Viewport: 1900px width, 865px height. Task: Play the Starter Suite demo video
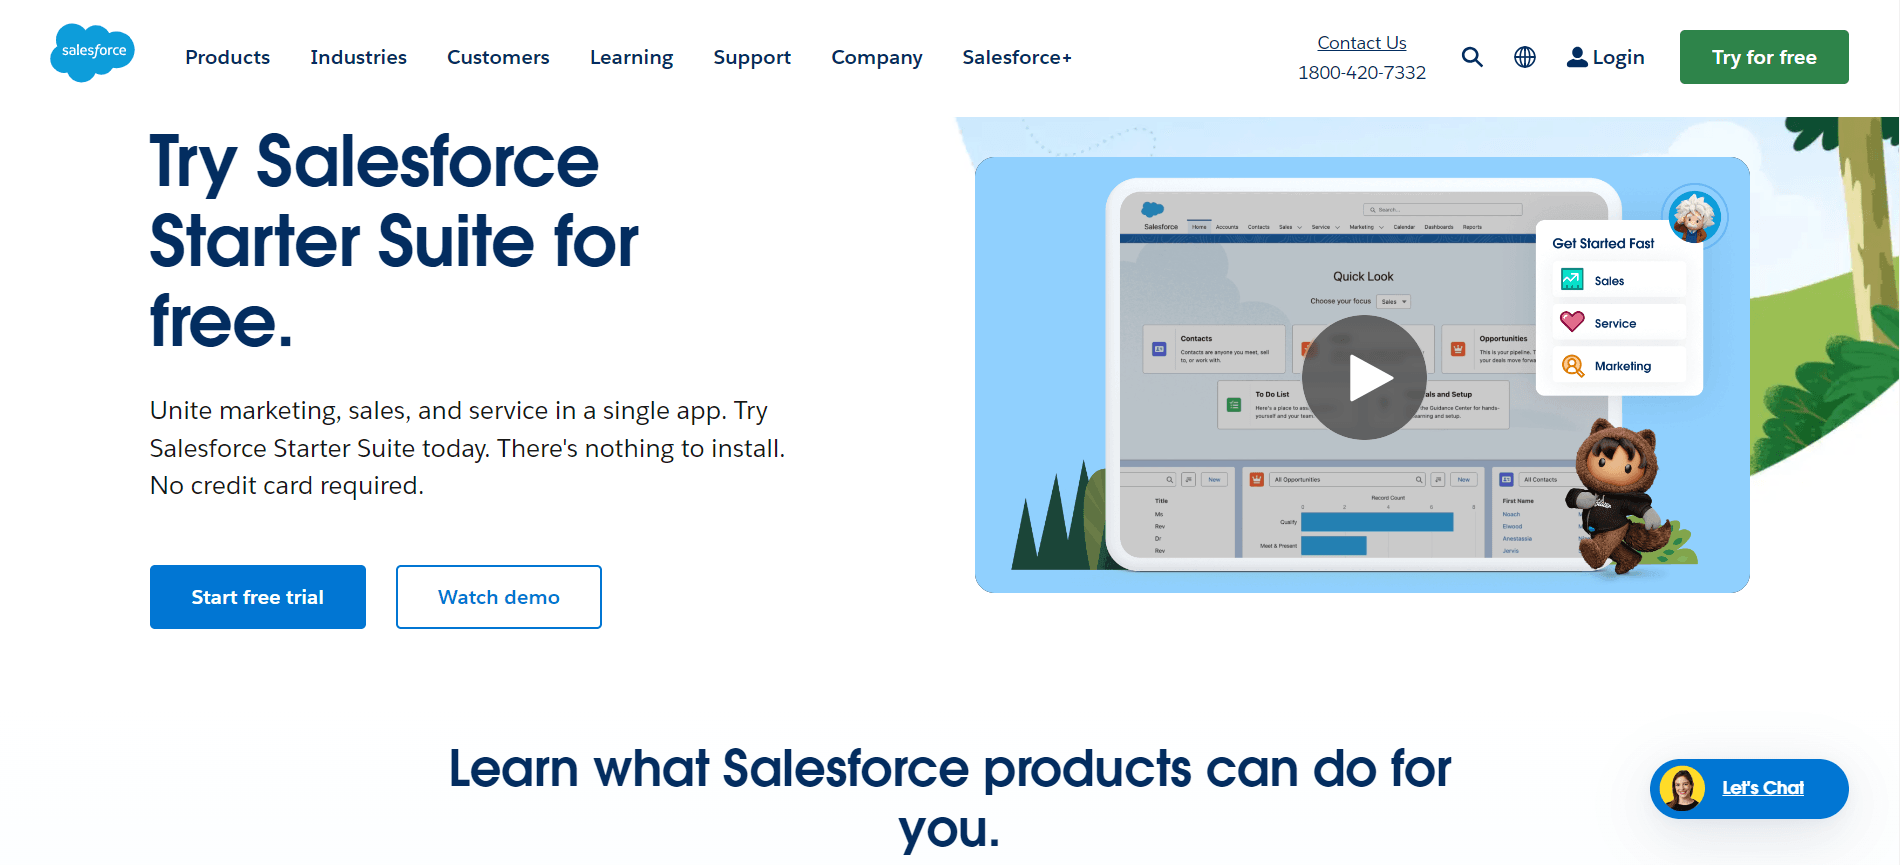1364,377
